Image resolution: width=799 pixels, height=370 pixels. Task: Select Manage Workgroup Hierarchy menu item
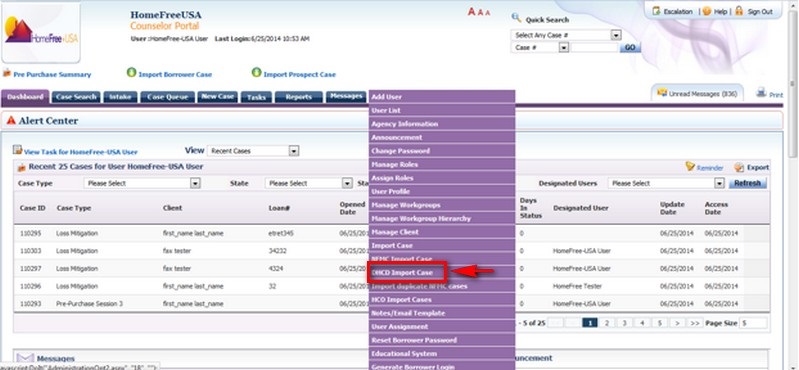(442, 218)
